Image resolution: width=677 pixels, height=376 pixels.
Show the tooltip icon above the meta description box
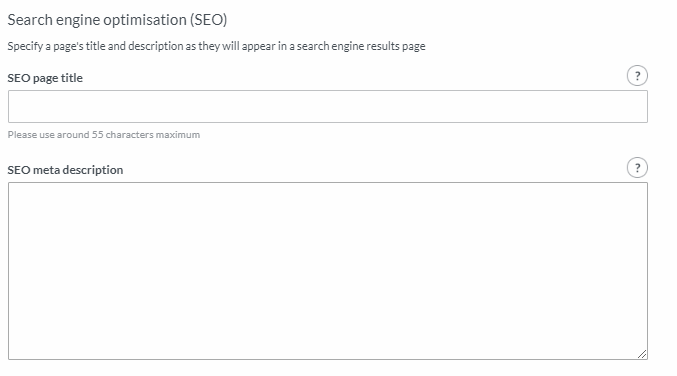pos(637,167)
